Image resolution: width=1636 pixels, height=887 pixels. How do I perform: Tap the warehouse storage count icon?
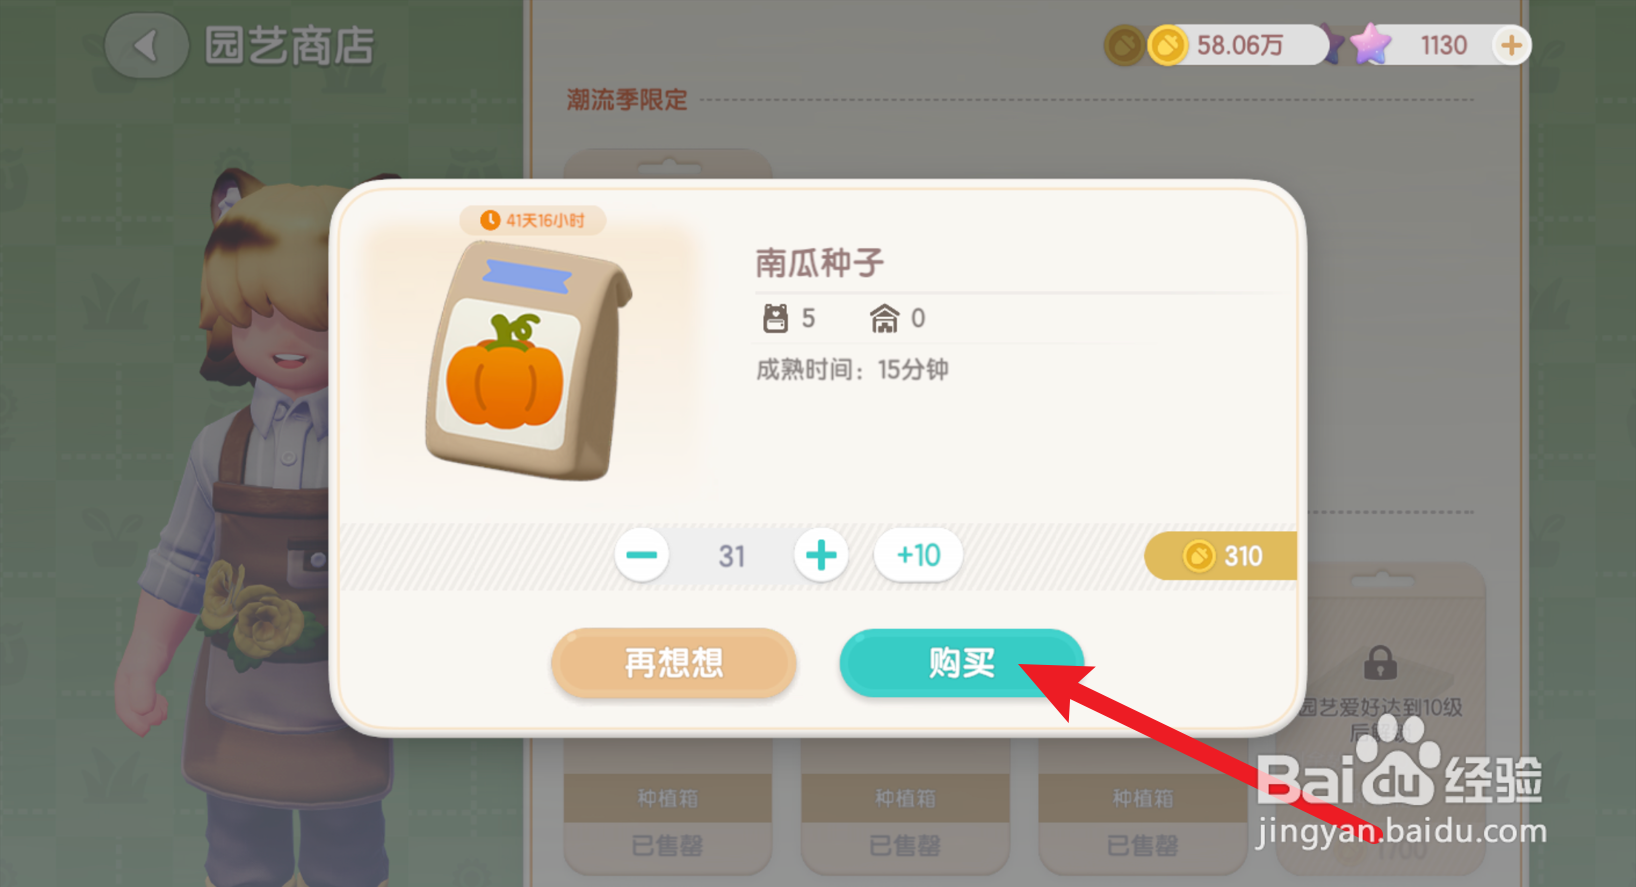click(x=884, y=318)
